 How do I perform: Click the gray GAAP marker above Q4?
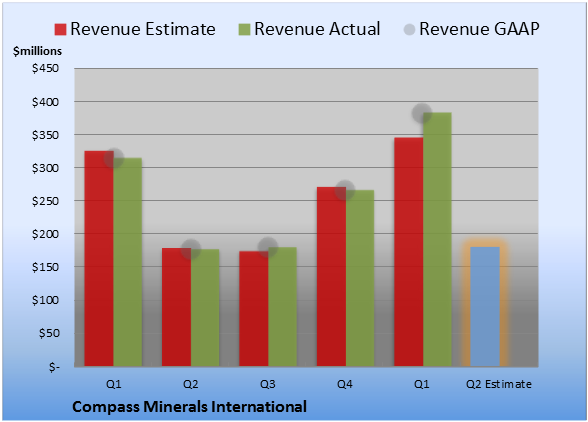click(x=345, y=190)
